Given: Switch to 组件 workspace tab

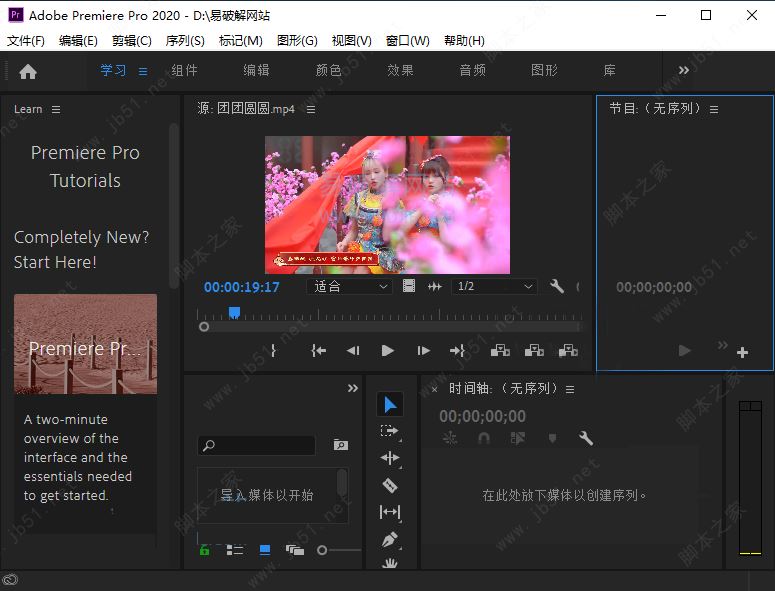Looking at the screenshot, I should tap(184, 70).
